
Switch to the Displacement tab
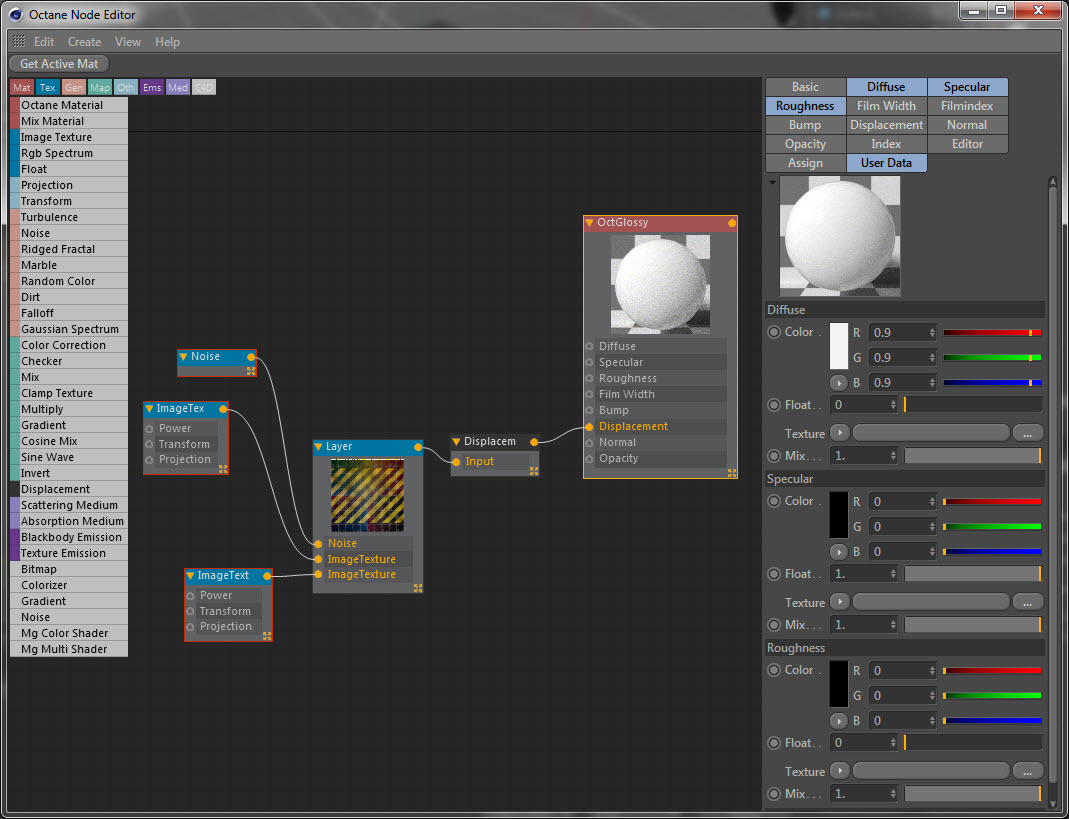coord(886,125)
